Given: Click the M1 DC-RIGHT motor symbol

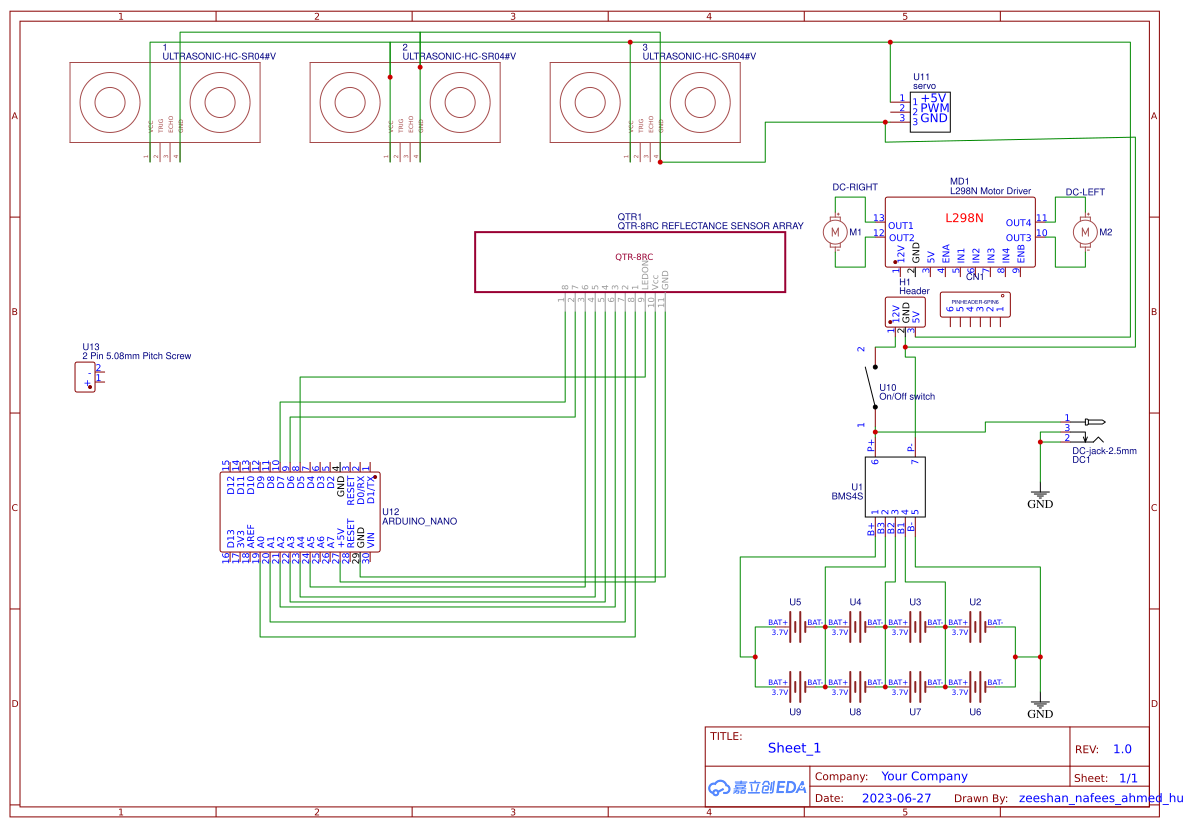Looking at the screenshot, I should (835, 232).
